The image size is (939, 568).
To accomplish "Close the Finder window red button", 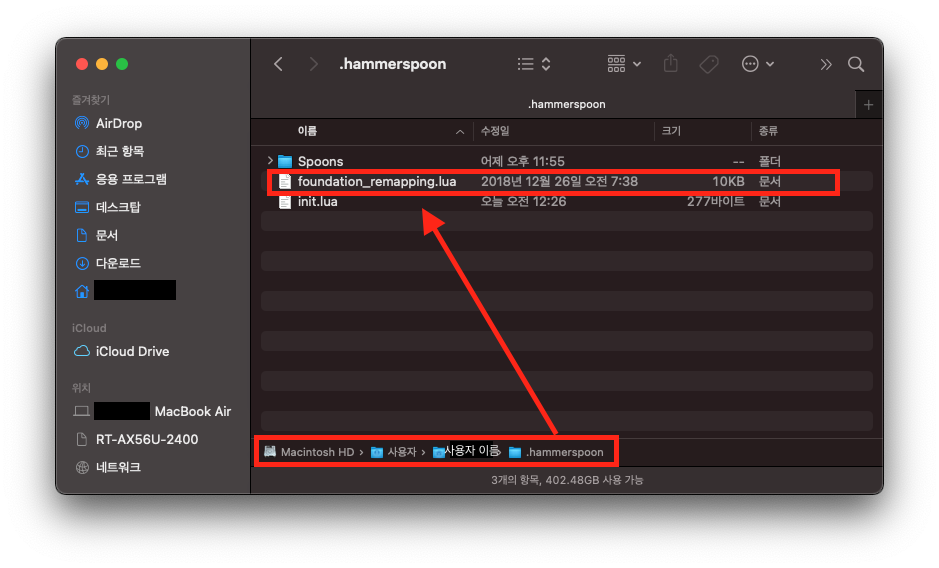I will [x=82, y=64].
